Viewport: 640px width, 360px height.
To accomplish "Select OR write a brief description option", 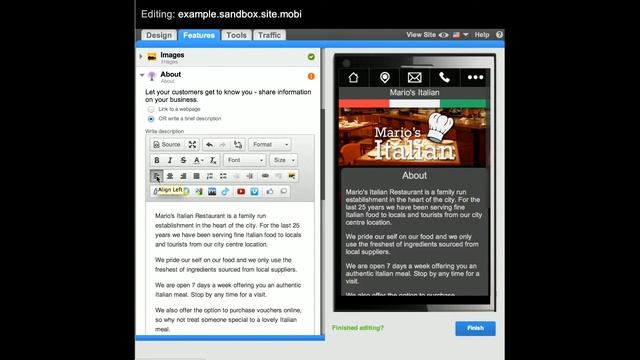I will point(151,119).
